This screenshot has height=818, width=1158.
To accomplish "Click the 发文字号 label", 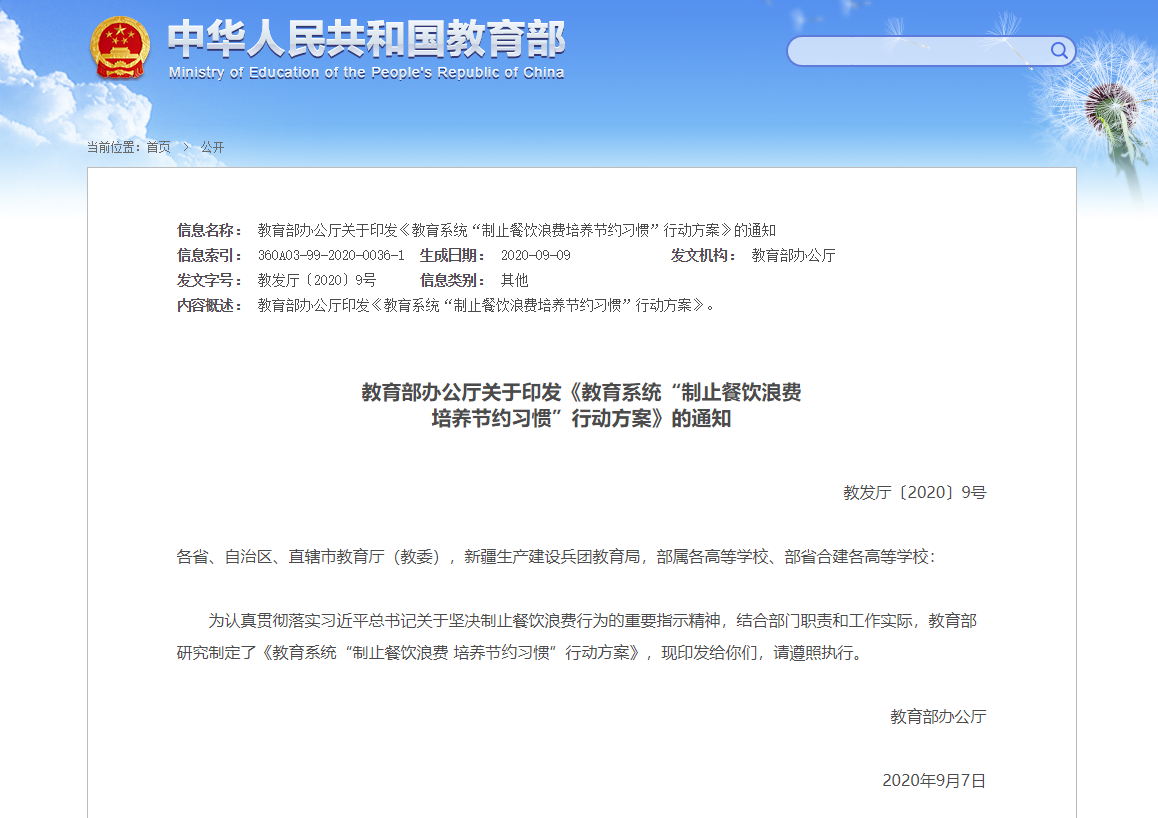I will click(209, 281).
